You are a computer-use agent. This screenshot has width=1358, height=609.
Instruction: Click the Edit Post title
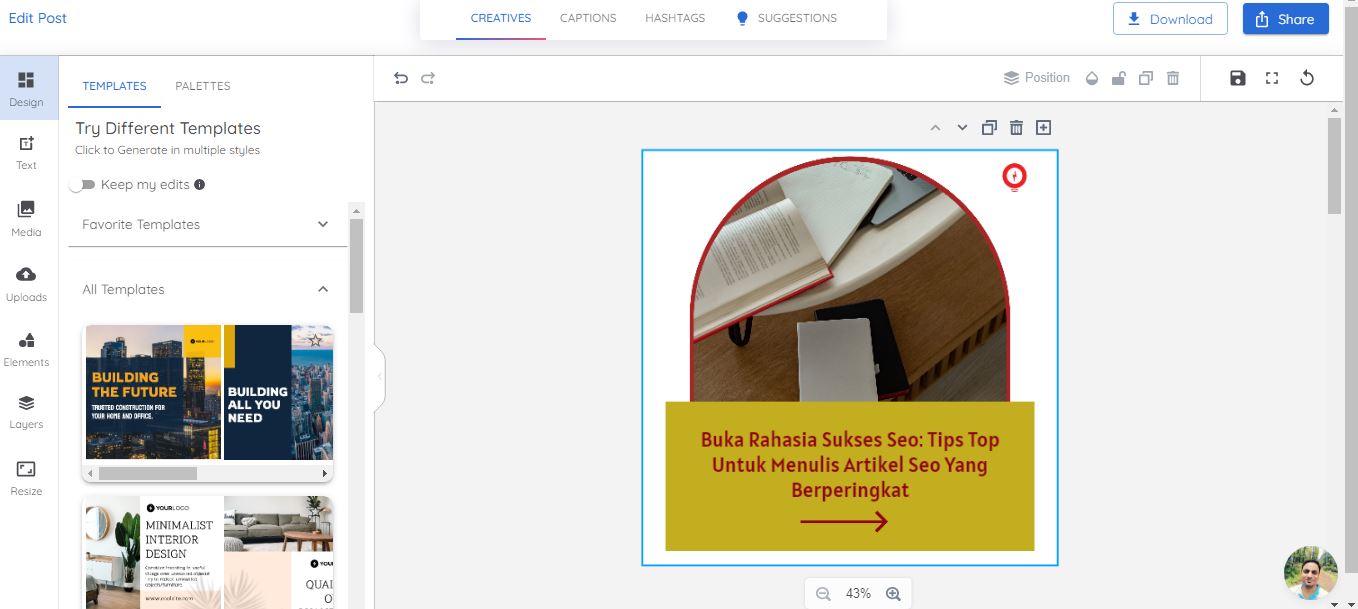(38, 18)
